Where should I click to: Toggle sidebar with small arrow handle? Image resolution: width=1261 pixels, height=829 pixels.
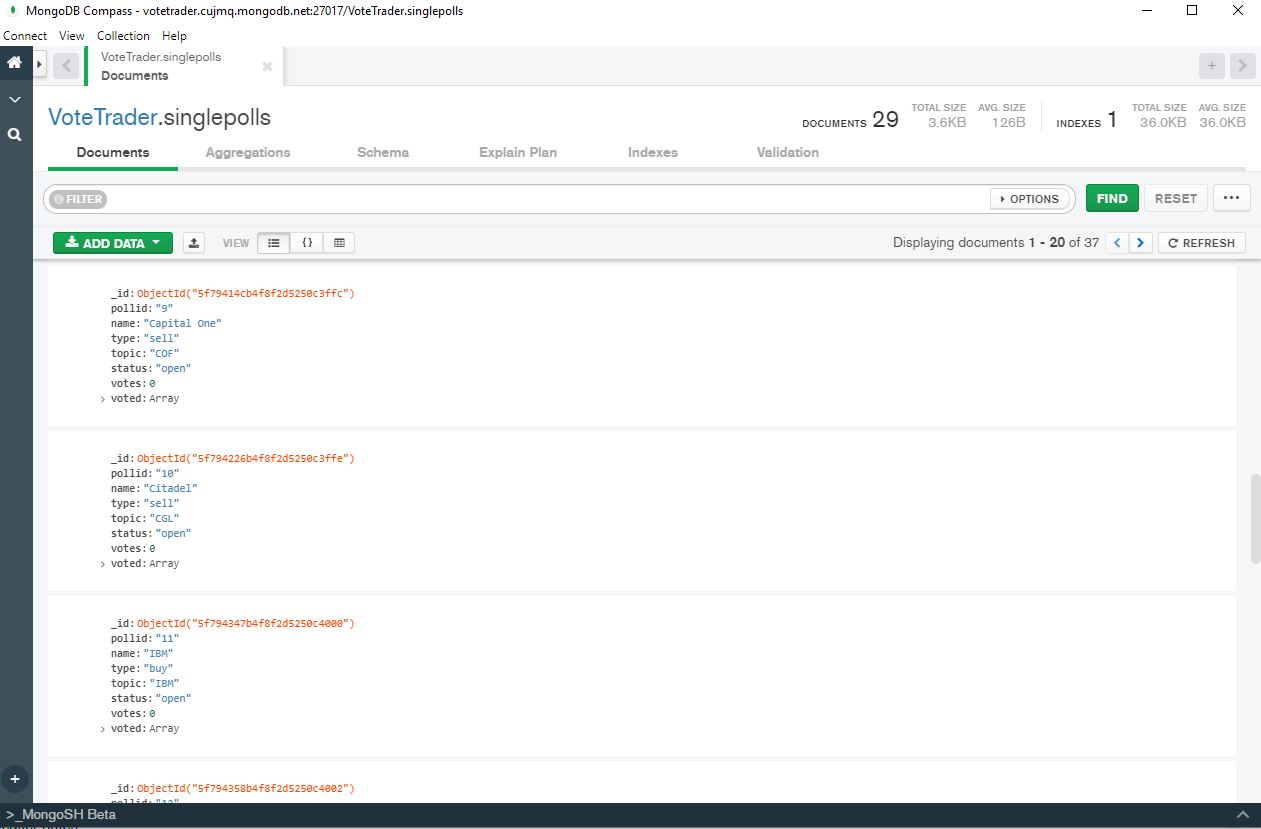pyautogui.click(x=39, y=65)
